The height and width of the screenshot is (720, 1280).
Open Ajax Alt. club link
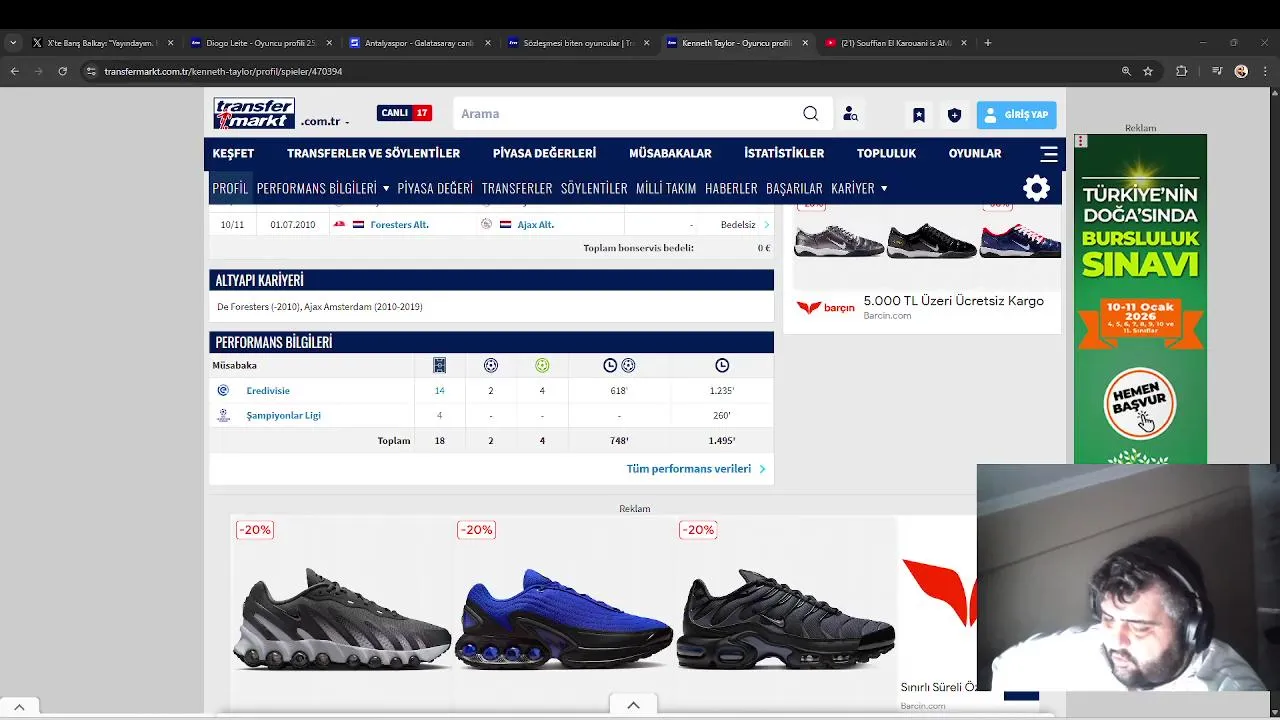coord(535,225)
